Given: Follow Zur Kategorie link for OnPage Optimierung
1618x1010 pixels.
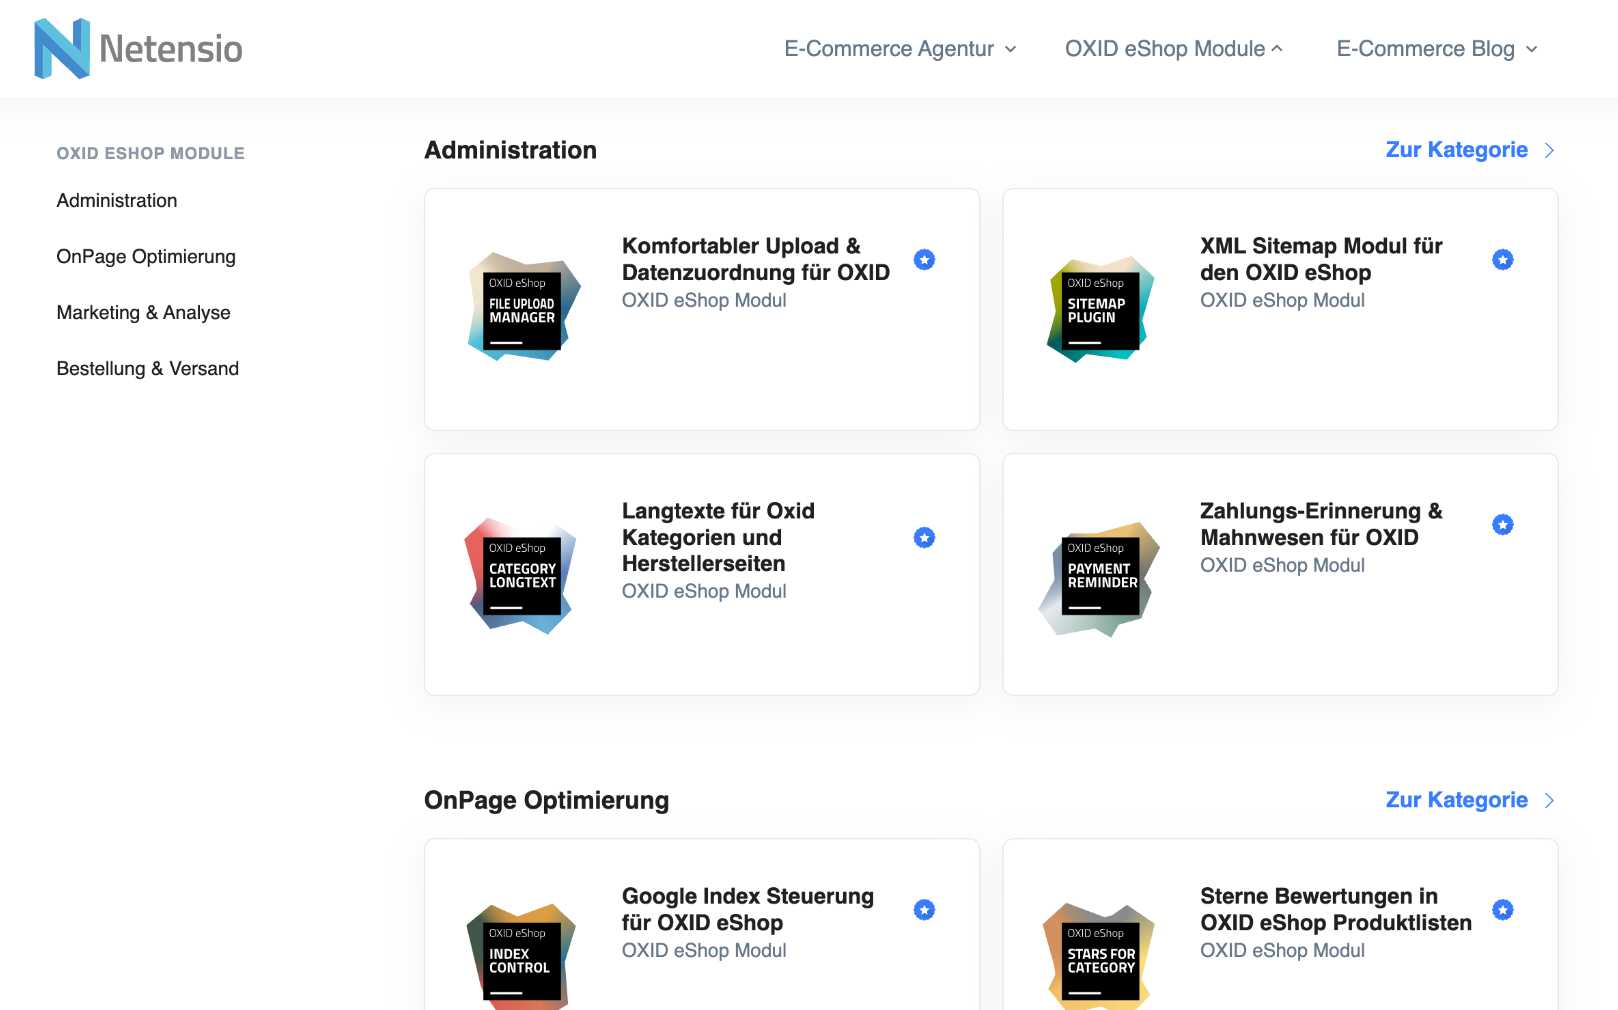Looking at the screenshot, I should pyautogui.click(x=1470, y=800).
